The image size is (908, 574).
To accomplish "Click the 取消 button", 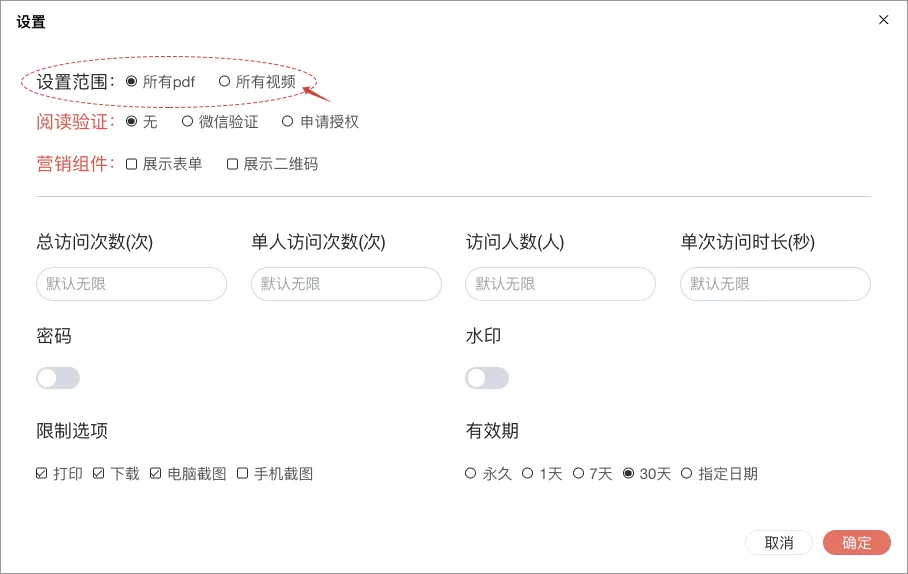I will [779, 543].
